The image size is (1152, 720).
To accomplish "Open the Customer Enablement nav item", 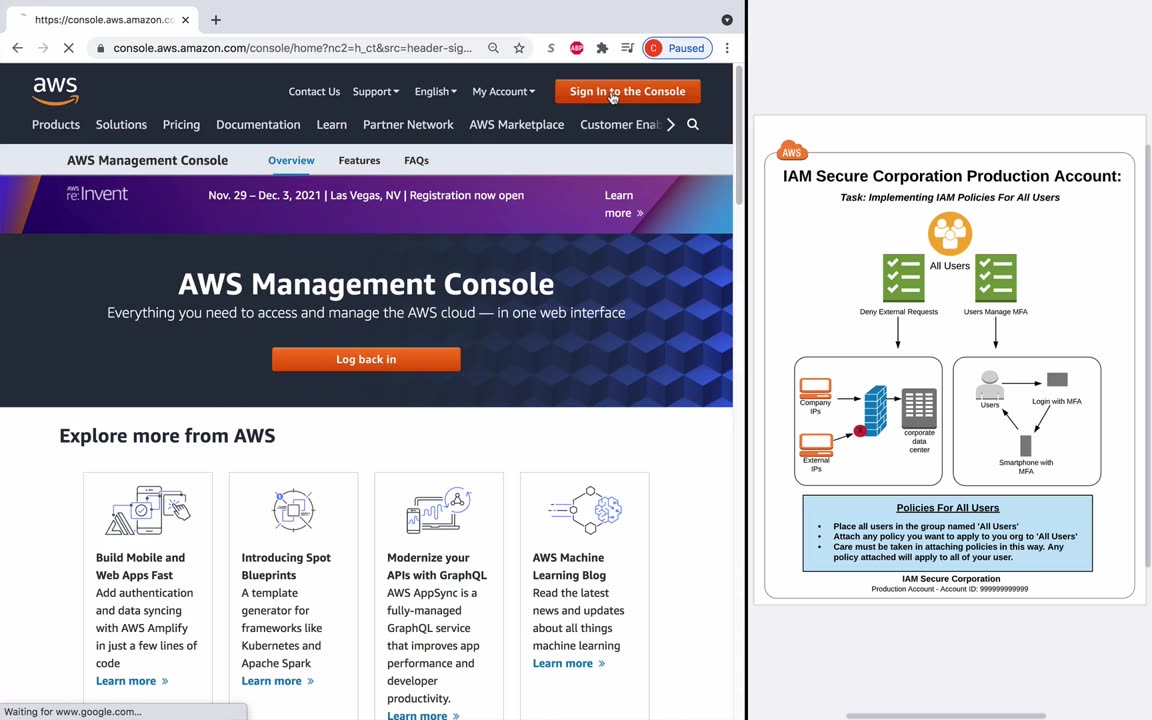I will tap(620, 124).
